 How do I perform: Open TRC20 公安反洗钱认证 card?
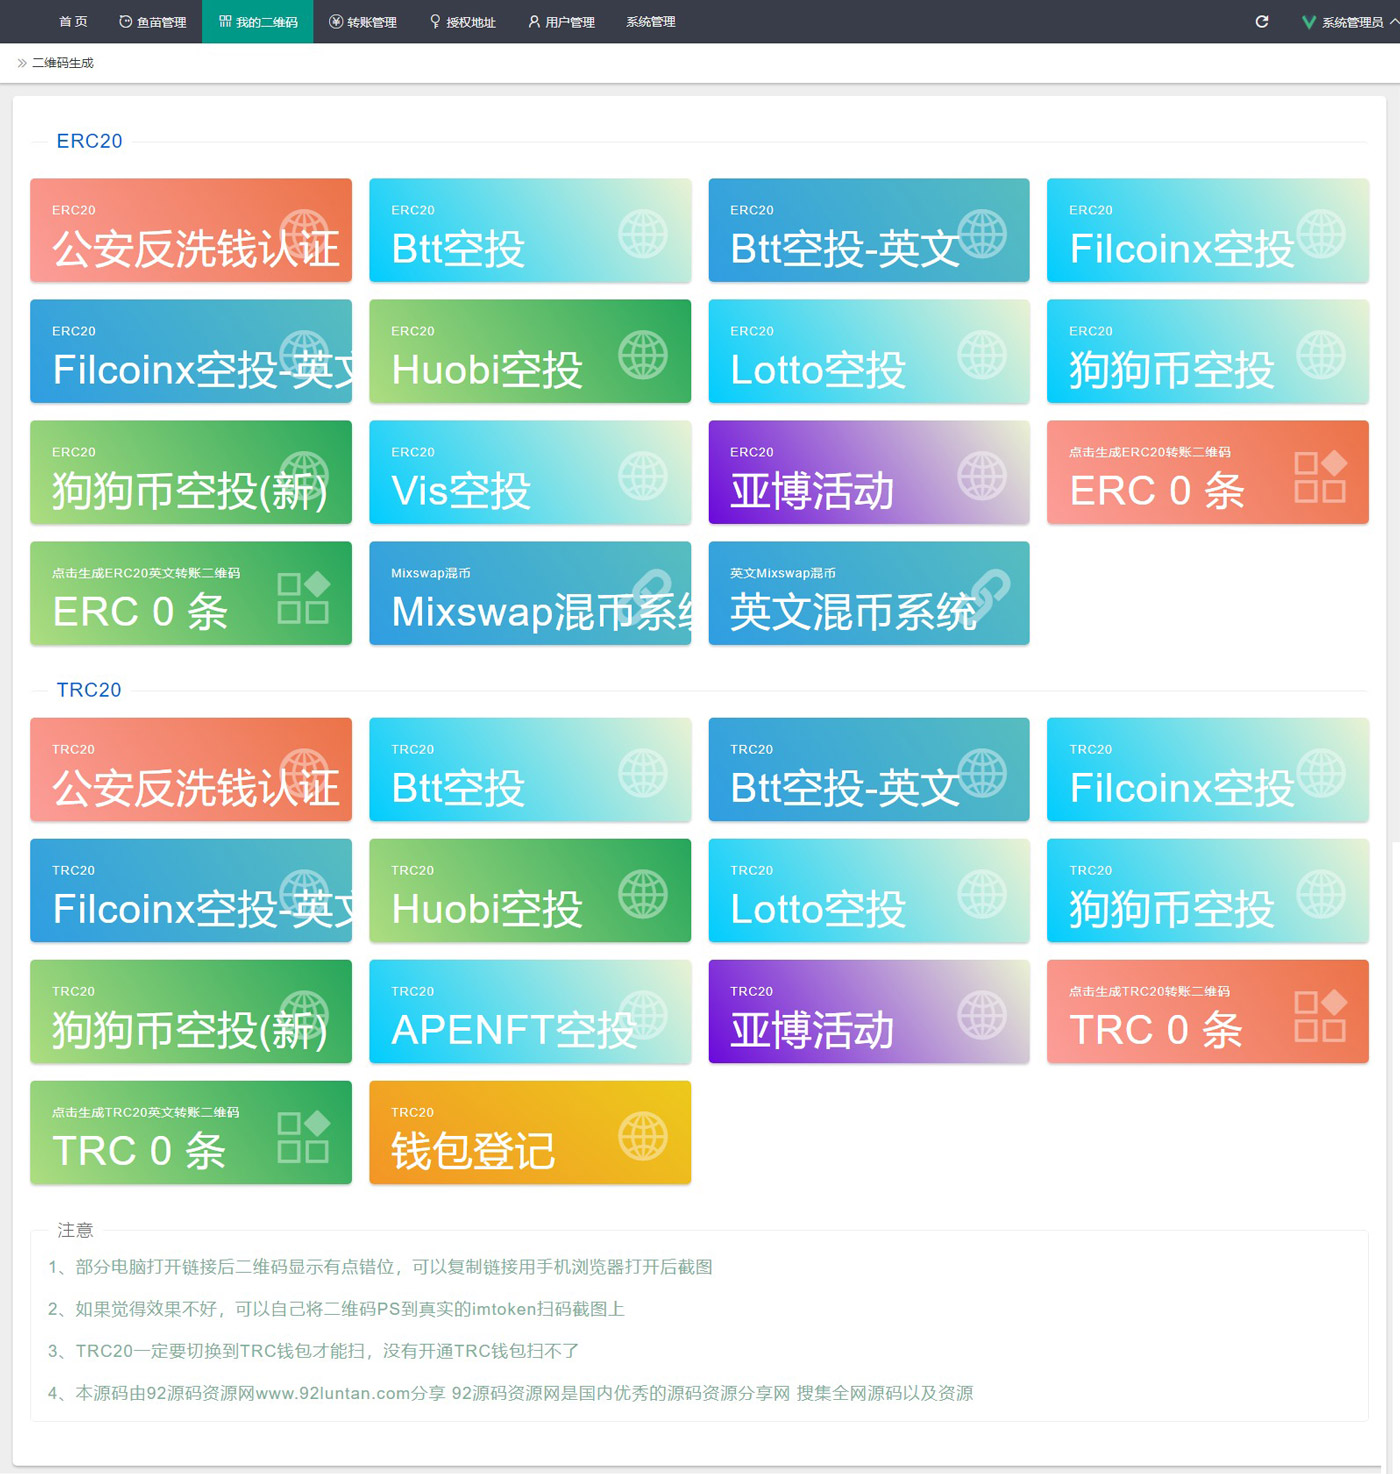[191, 769]
